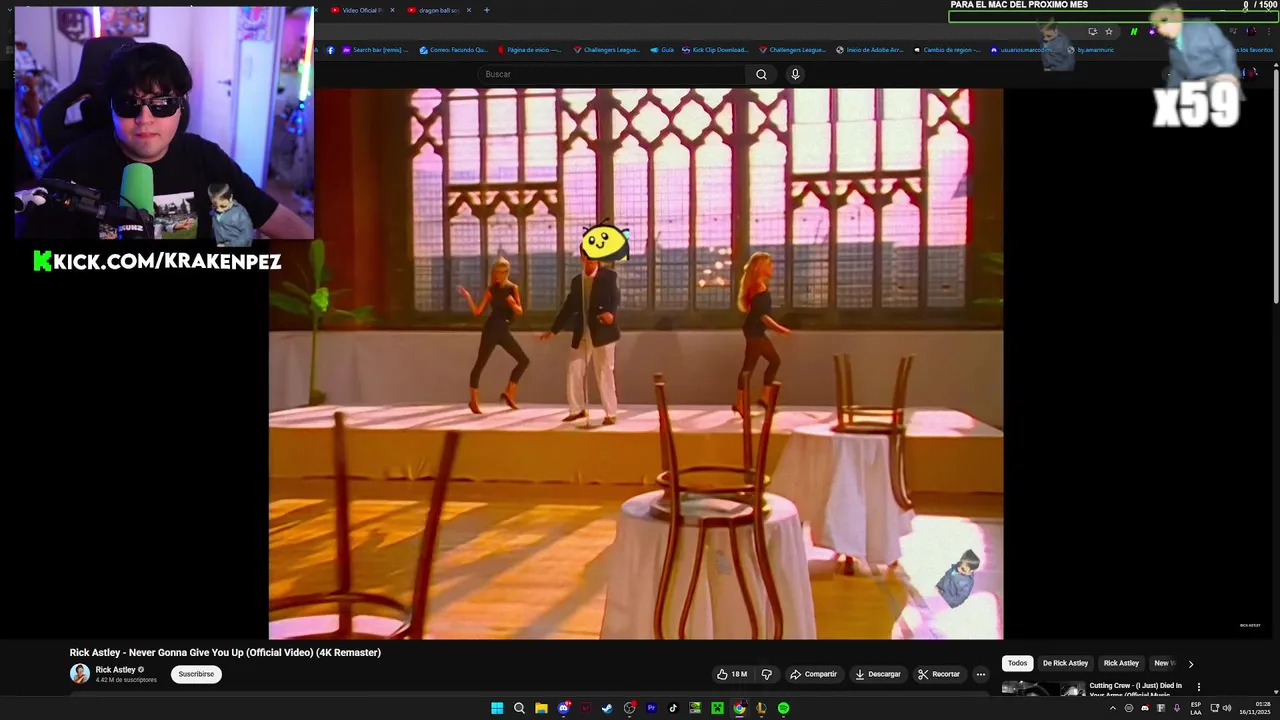Open the tray microphone status icon

pos(1177,708)
